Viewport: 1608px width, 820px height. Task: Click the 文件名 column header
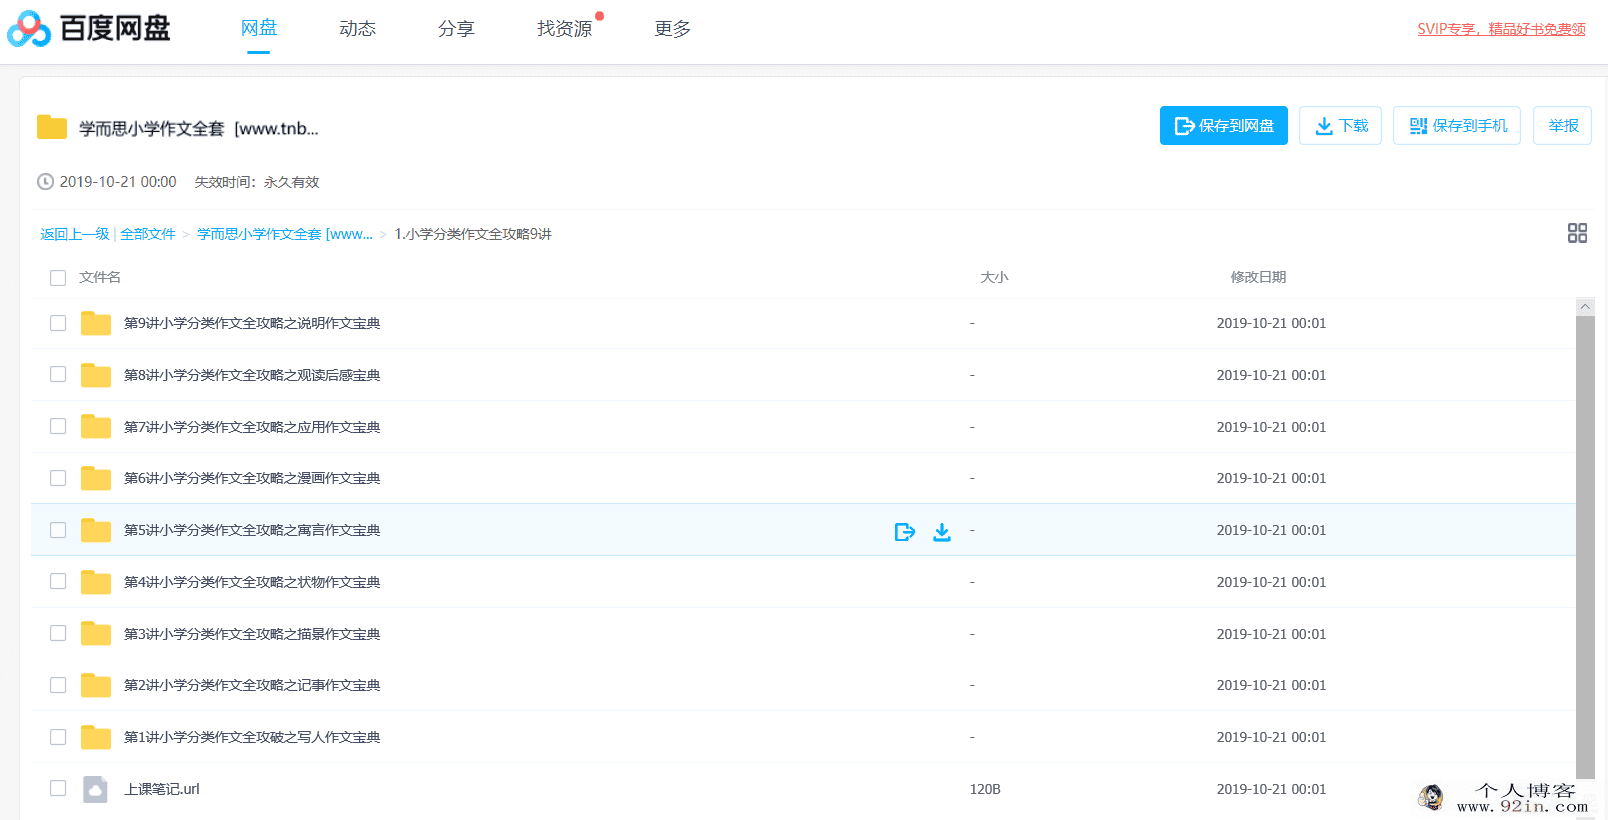pos(100,277)
